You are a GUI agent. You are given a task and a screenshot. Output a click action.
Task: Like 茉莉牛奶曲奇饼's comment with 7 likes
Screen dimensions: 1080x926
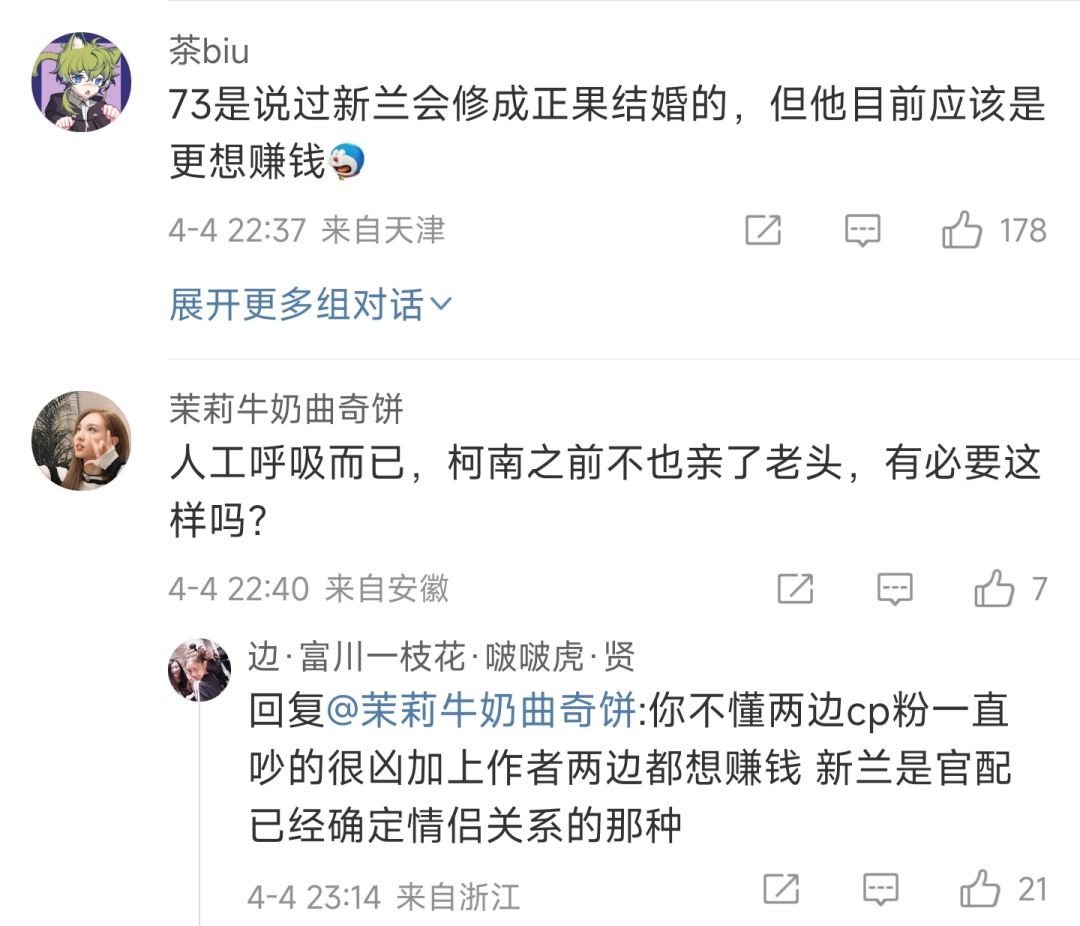[994, 589]
